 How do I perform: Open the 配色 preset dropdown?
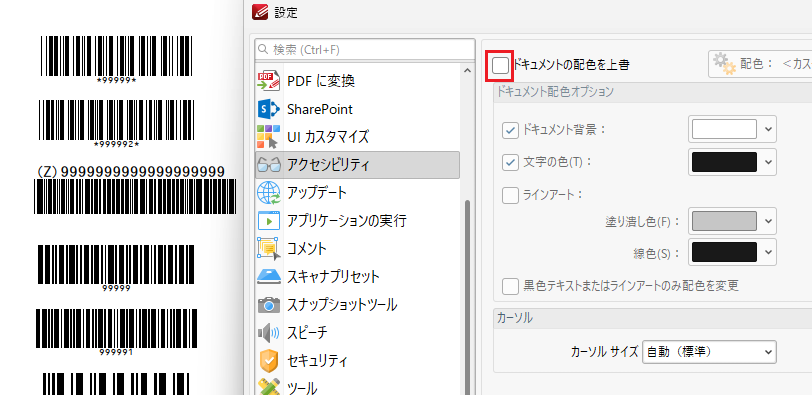[x=760, y=64]
